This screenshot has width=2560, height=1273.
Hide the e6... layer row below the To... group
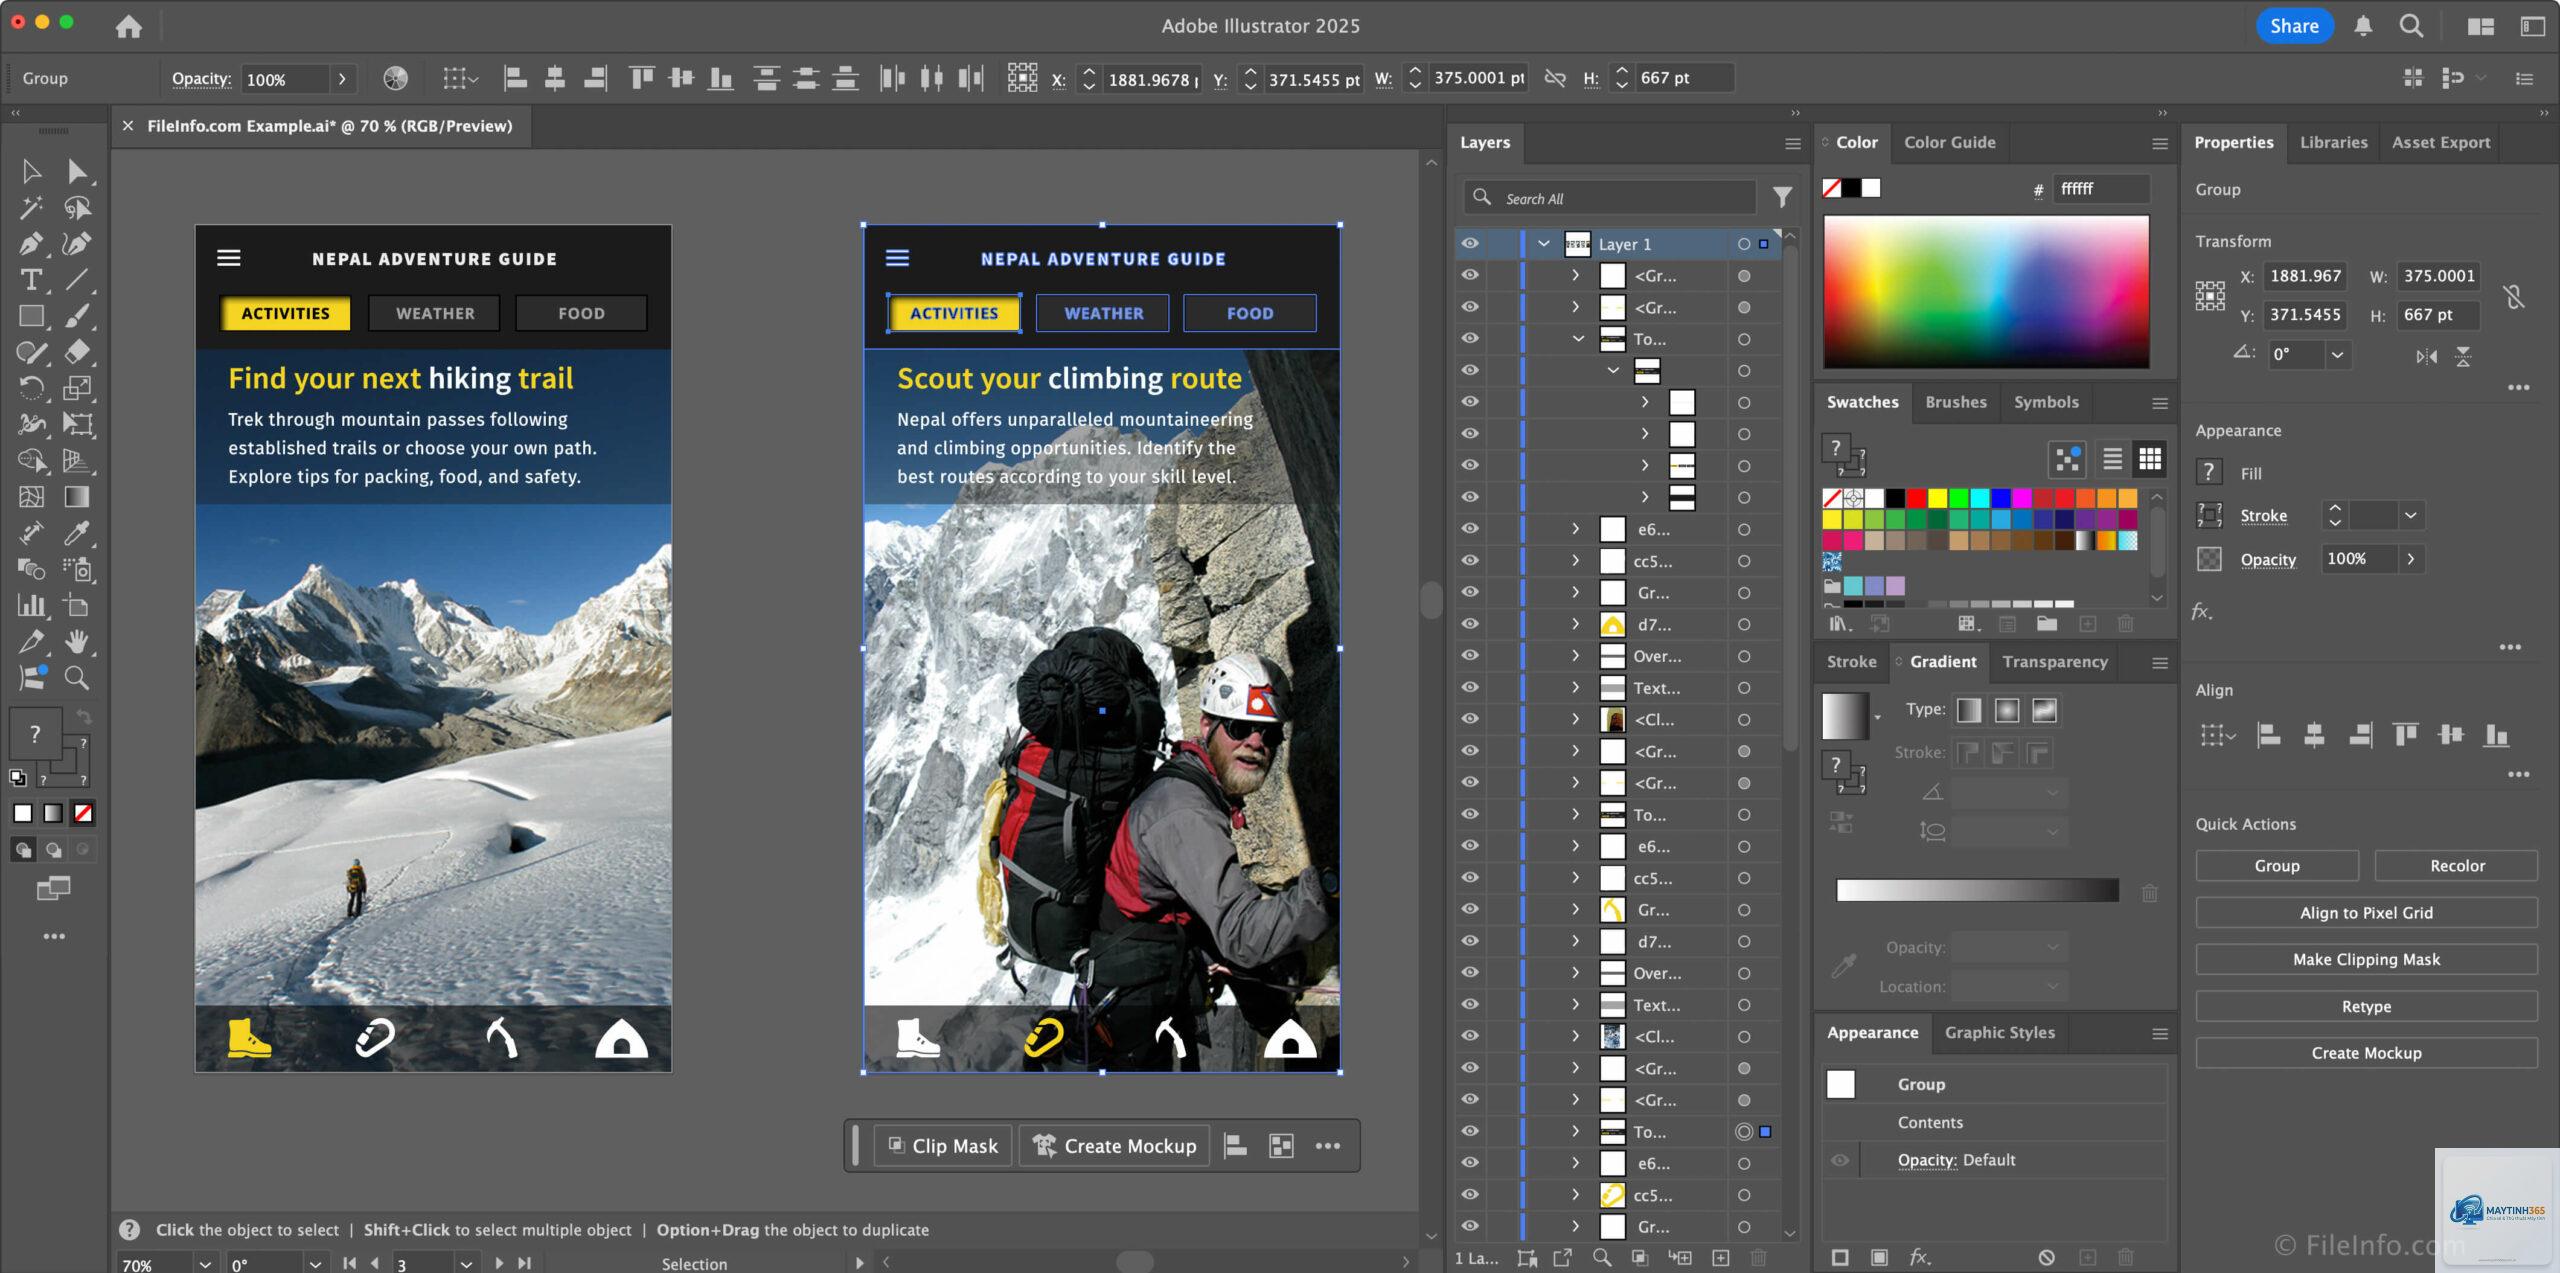pyautogui.click(x=1470, y=528)
